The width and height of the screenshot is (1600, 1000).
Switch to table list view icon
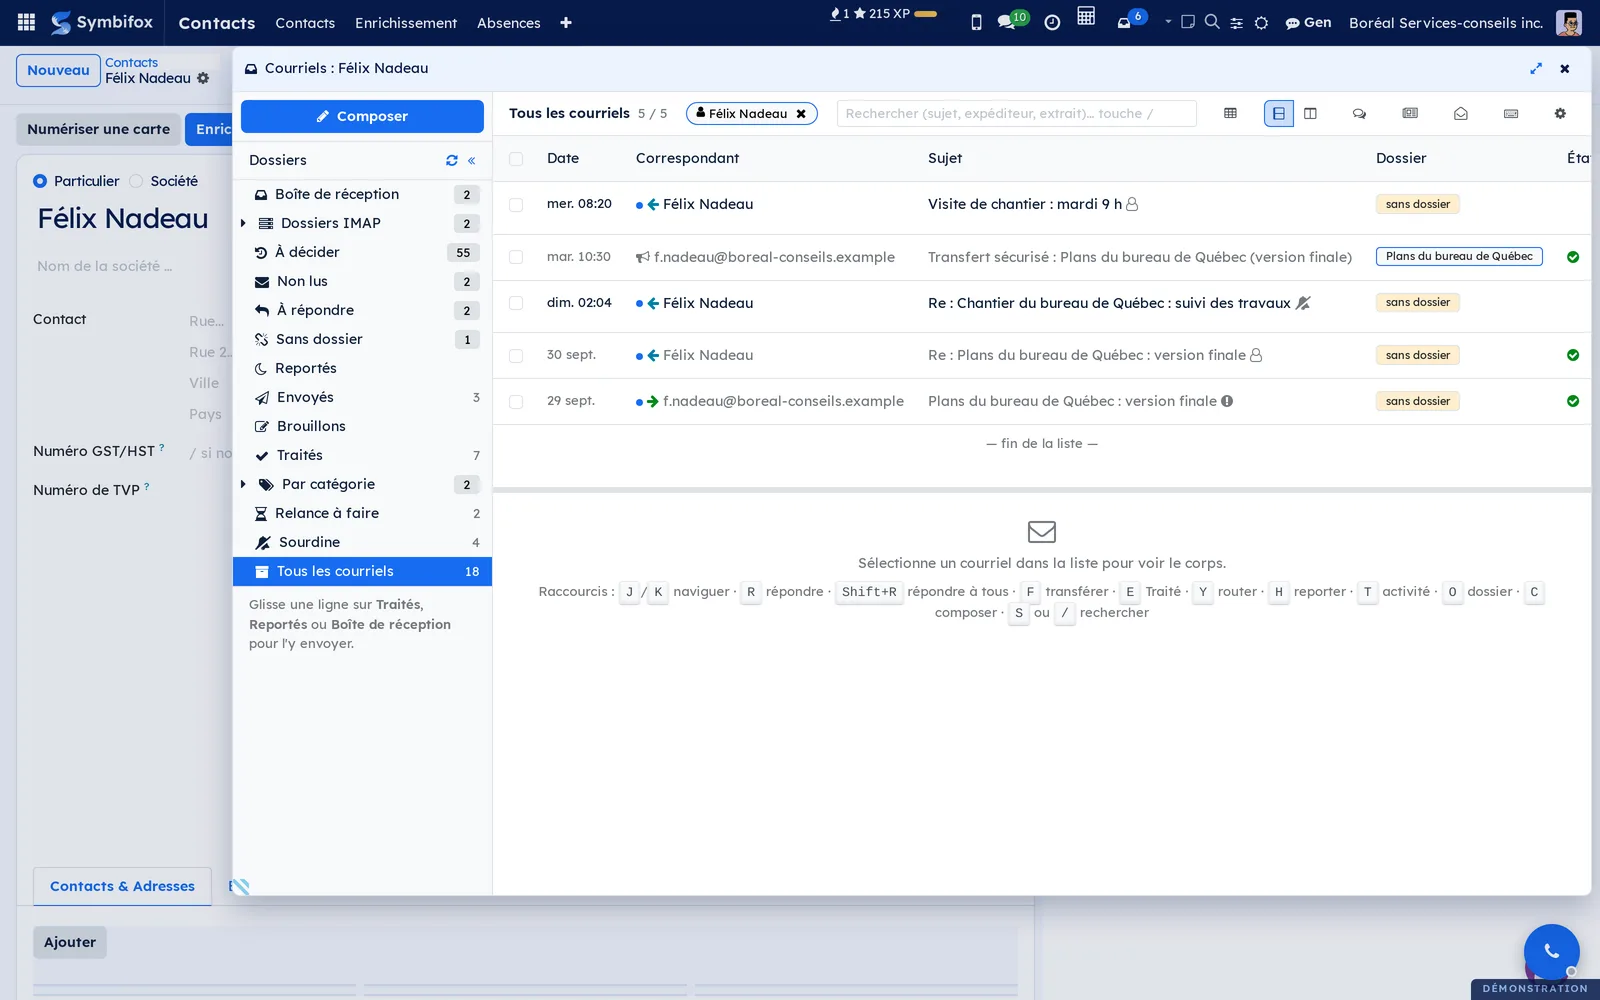pos(1230,113)
